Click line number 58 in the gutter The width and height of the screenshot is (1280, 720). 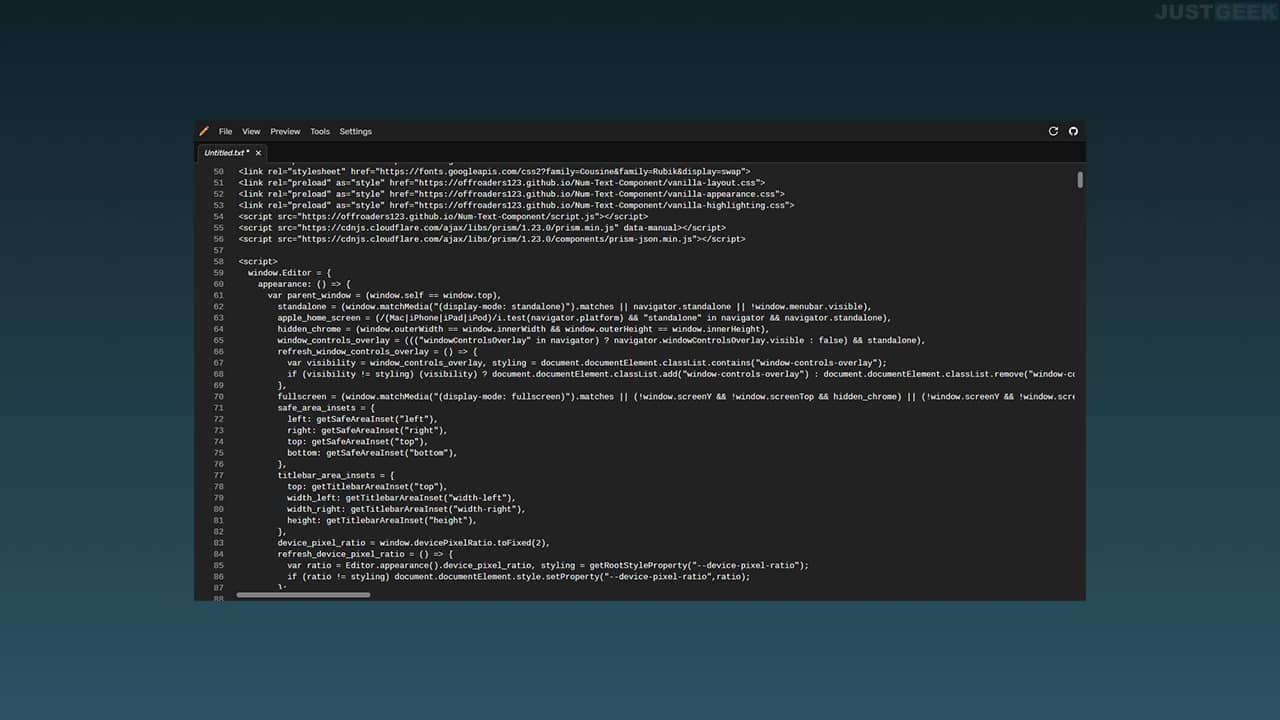219,262
